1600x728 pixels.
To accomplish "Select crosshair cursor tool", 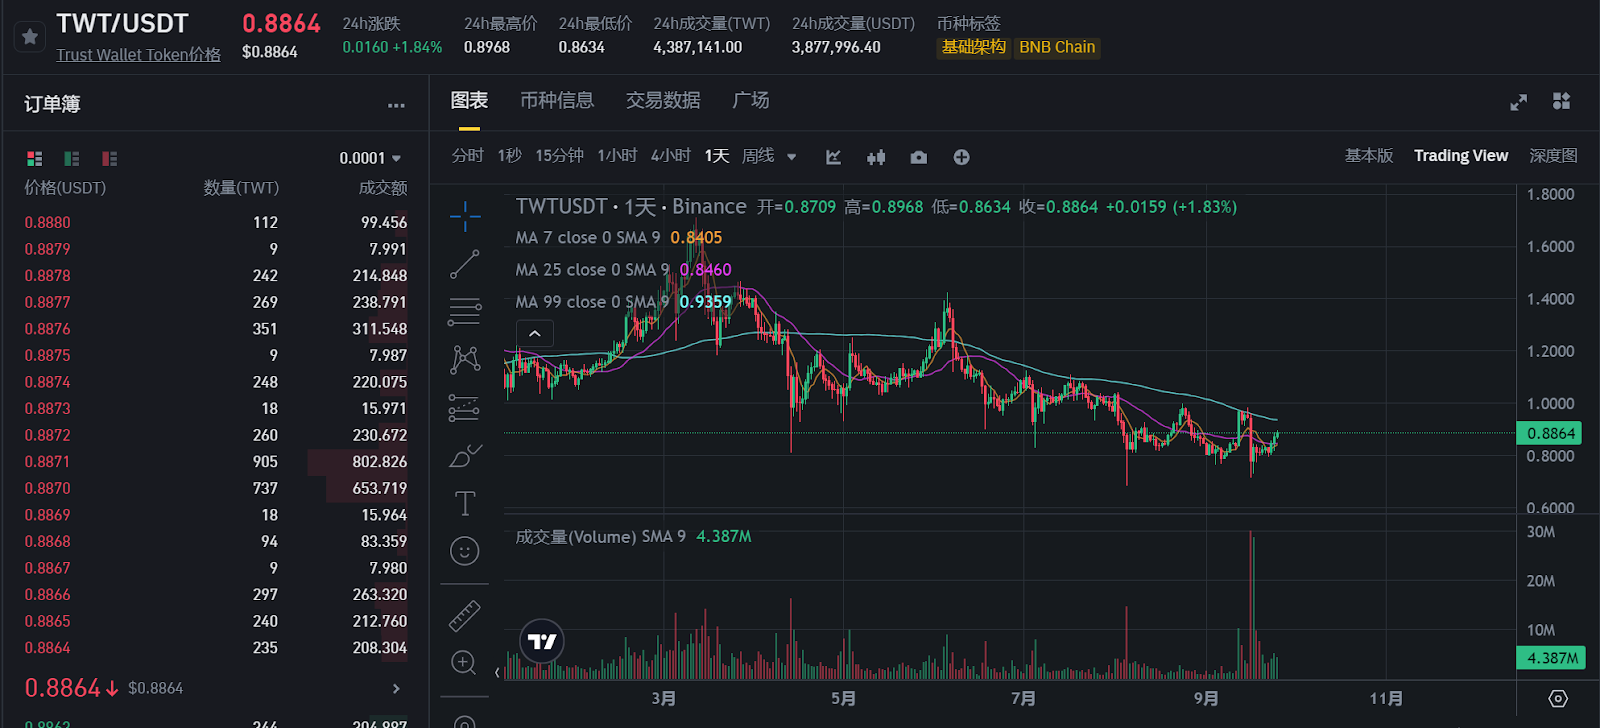I will click(465, 216).
